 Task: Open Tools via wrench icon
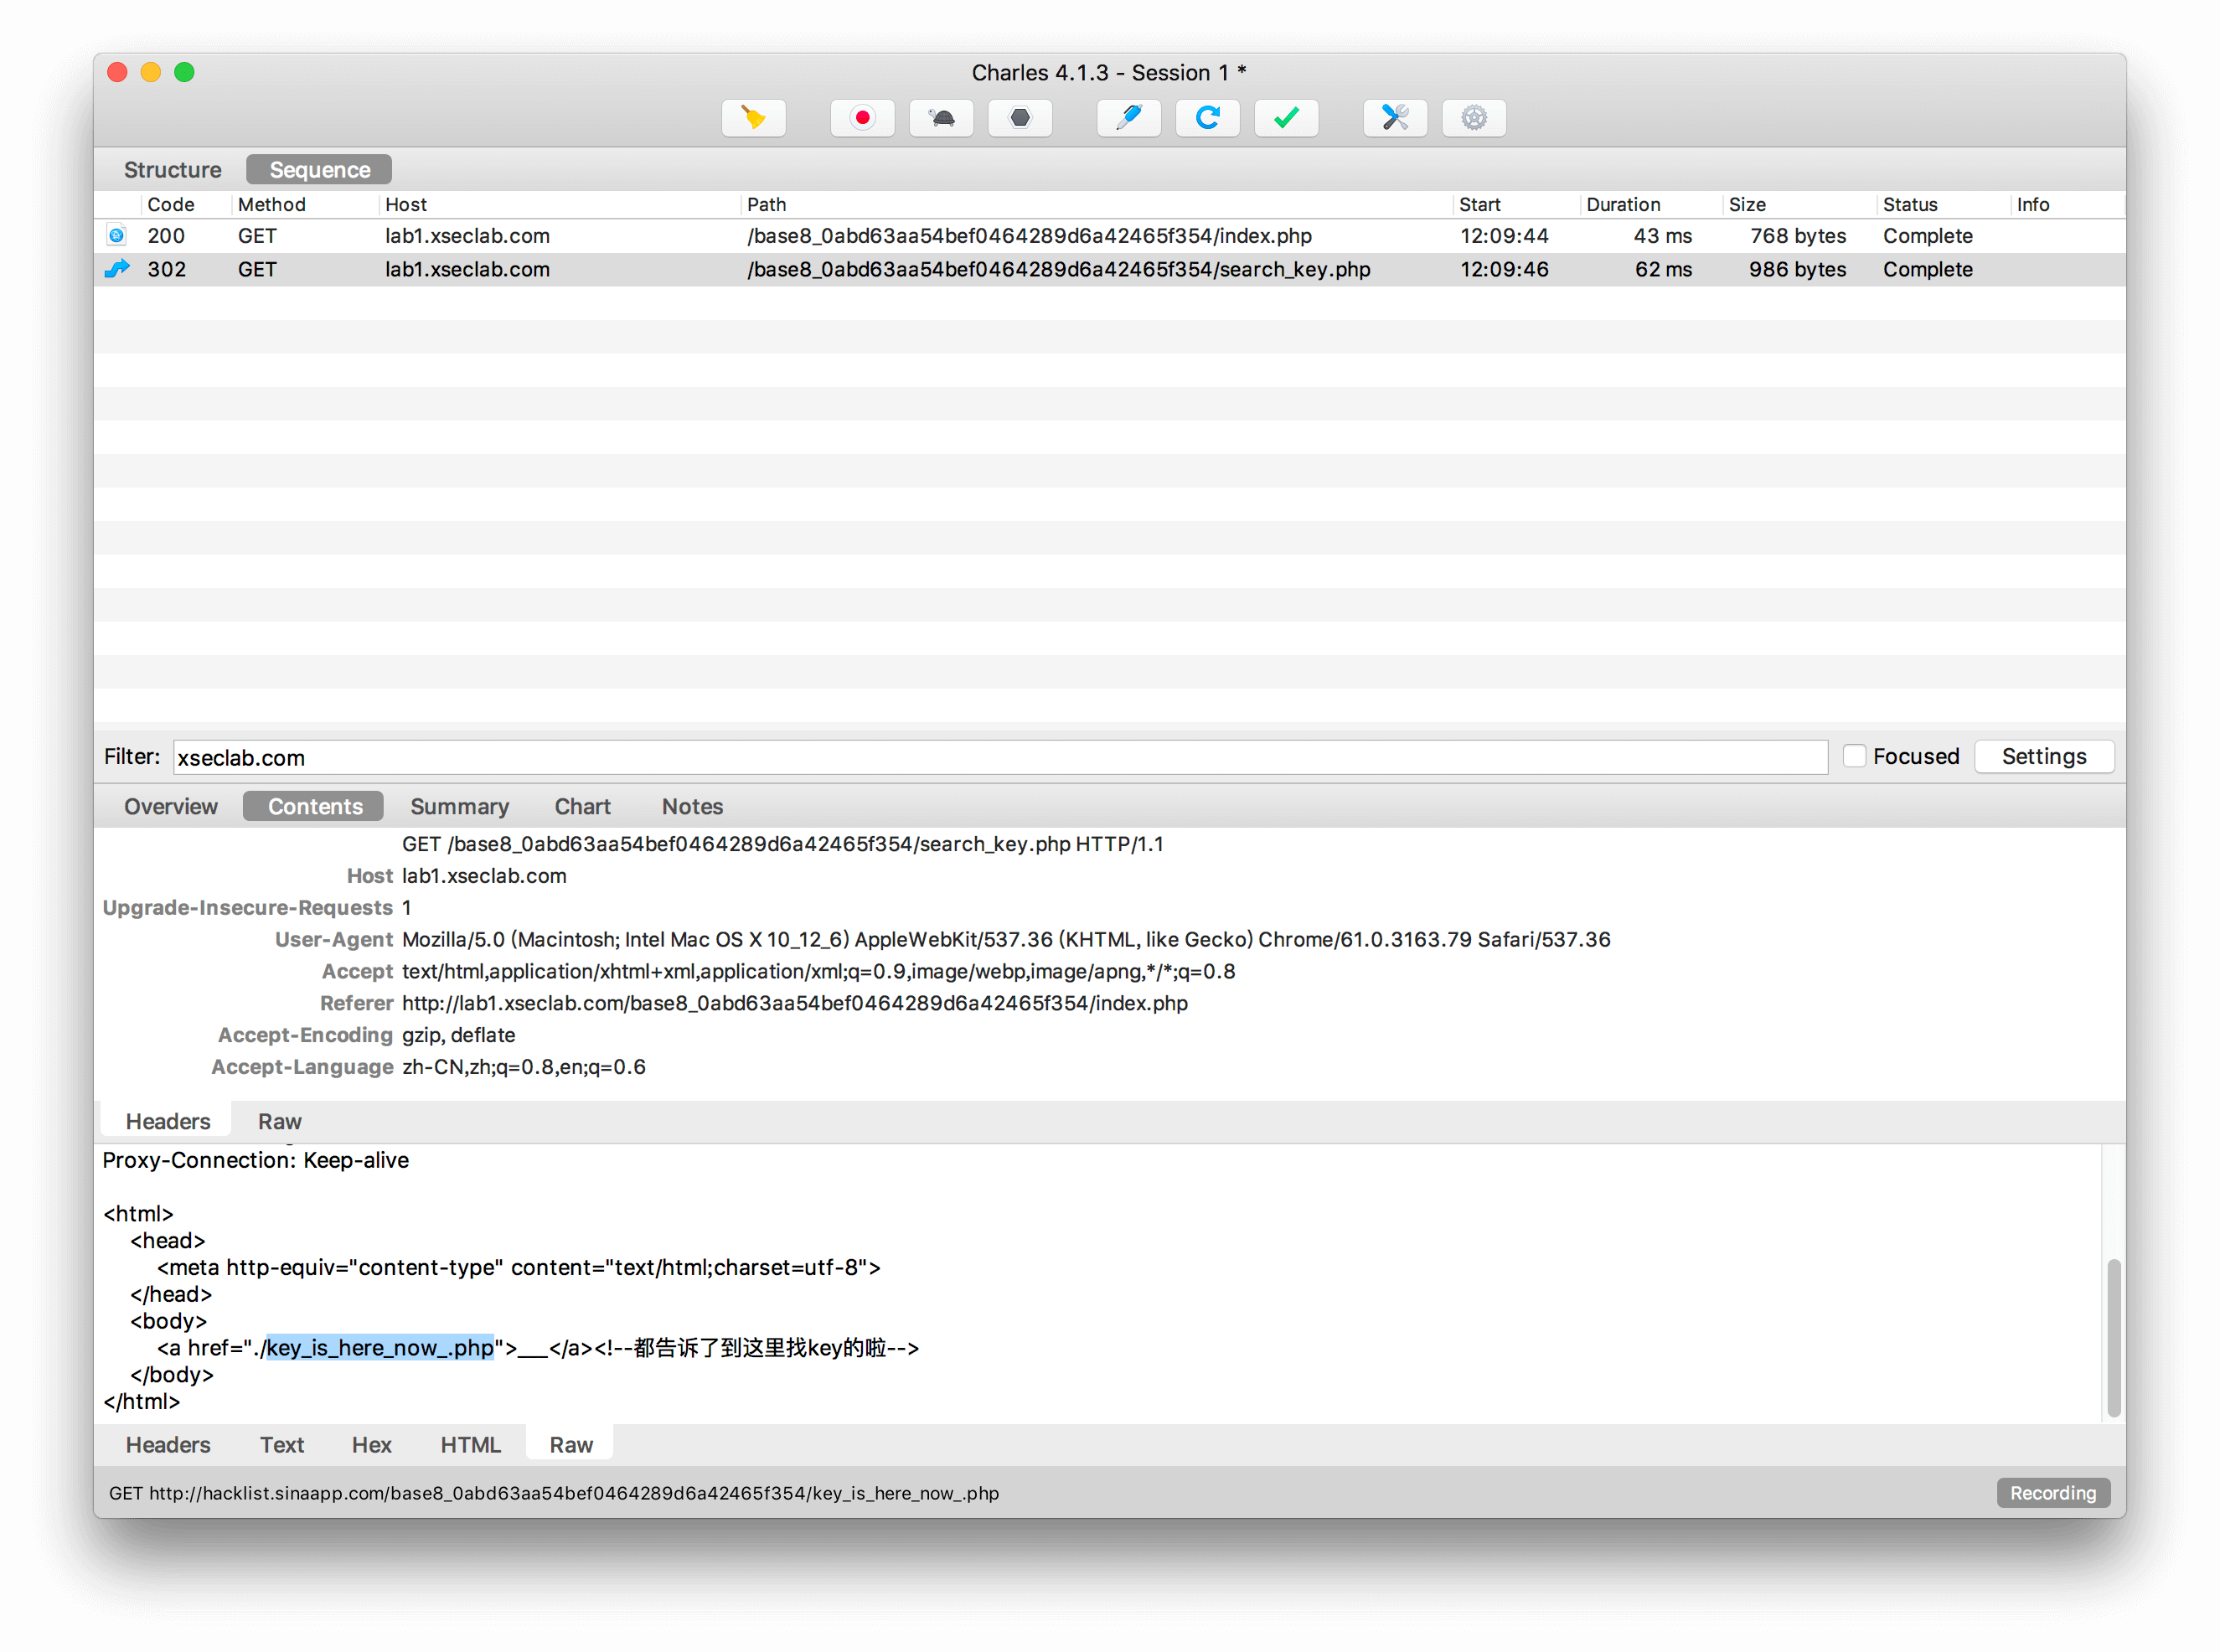[1396, 118]
